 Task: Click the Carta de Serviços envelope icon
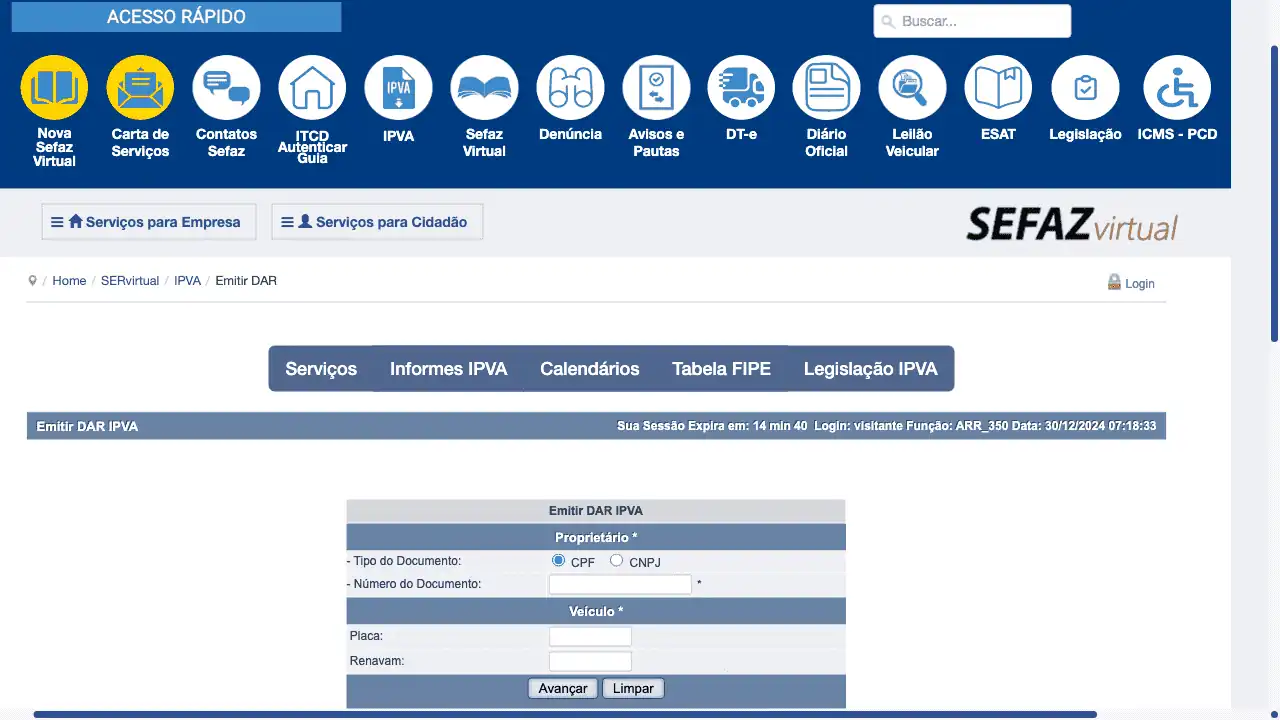[x=140, y=89]
